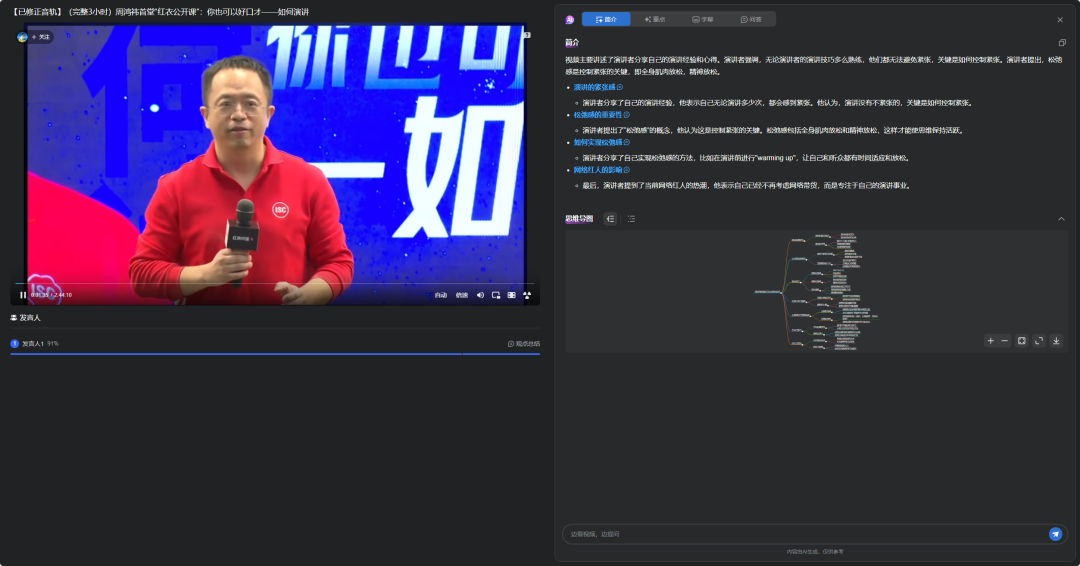
Task: Select the mind map tree view
Action: pos(611,219)
